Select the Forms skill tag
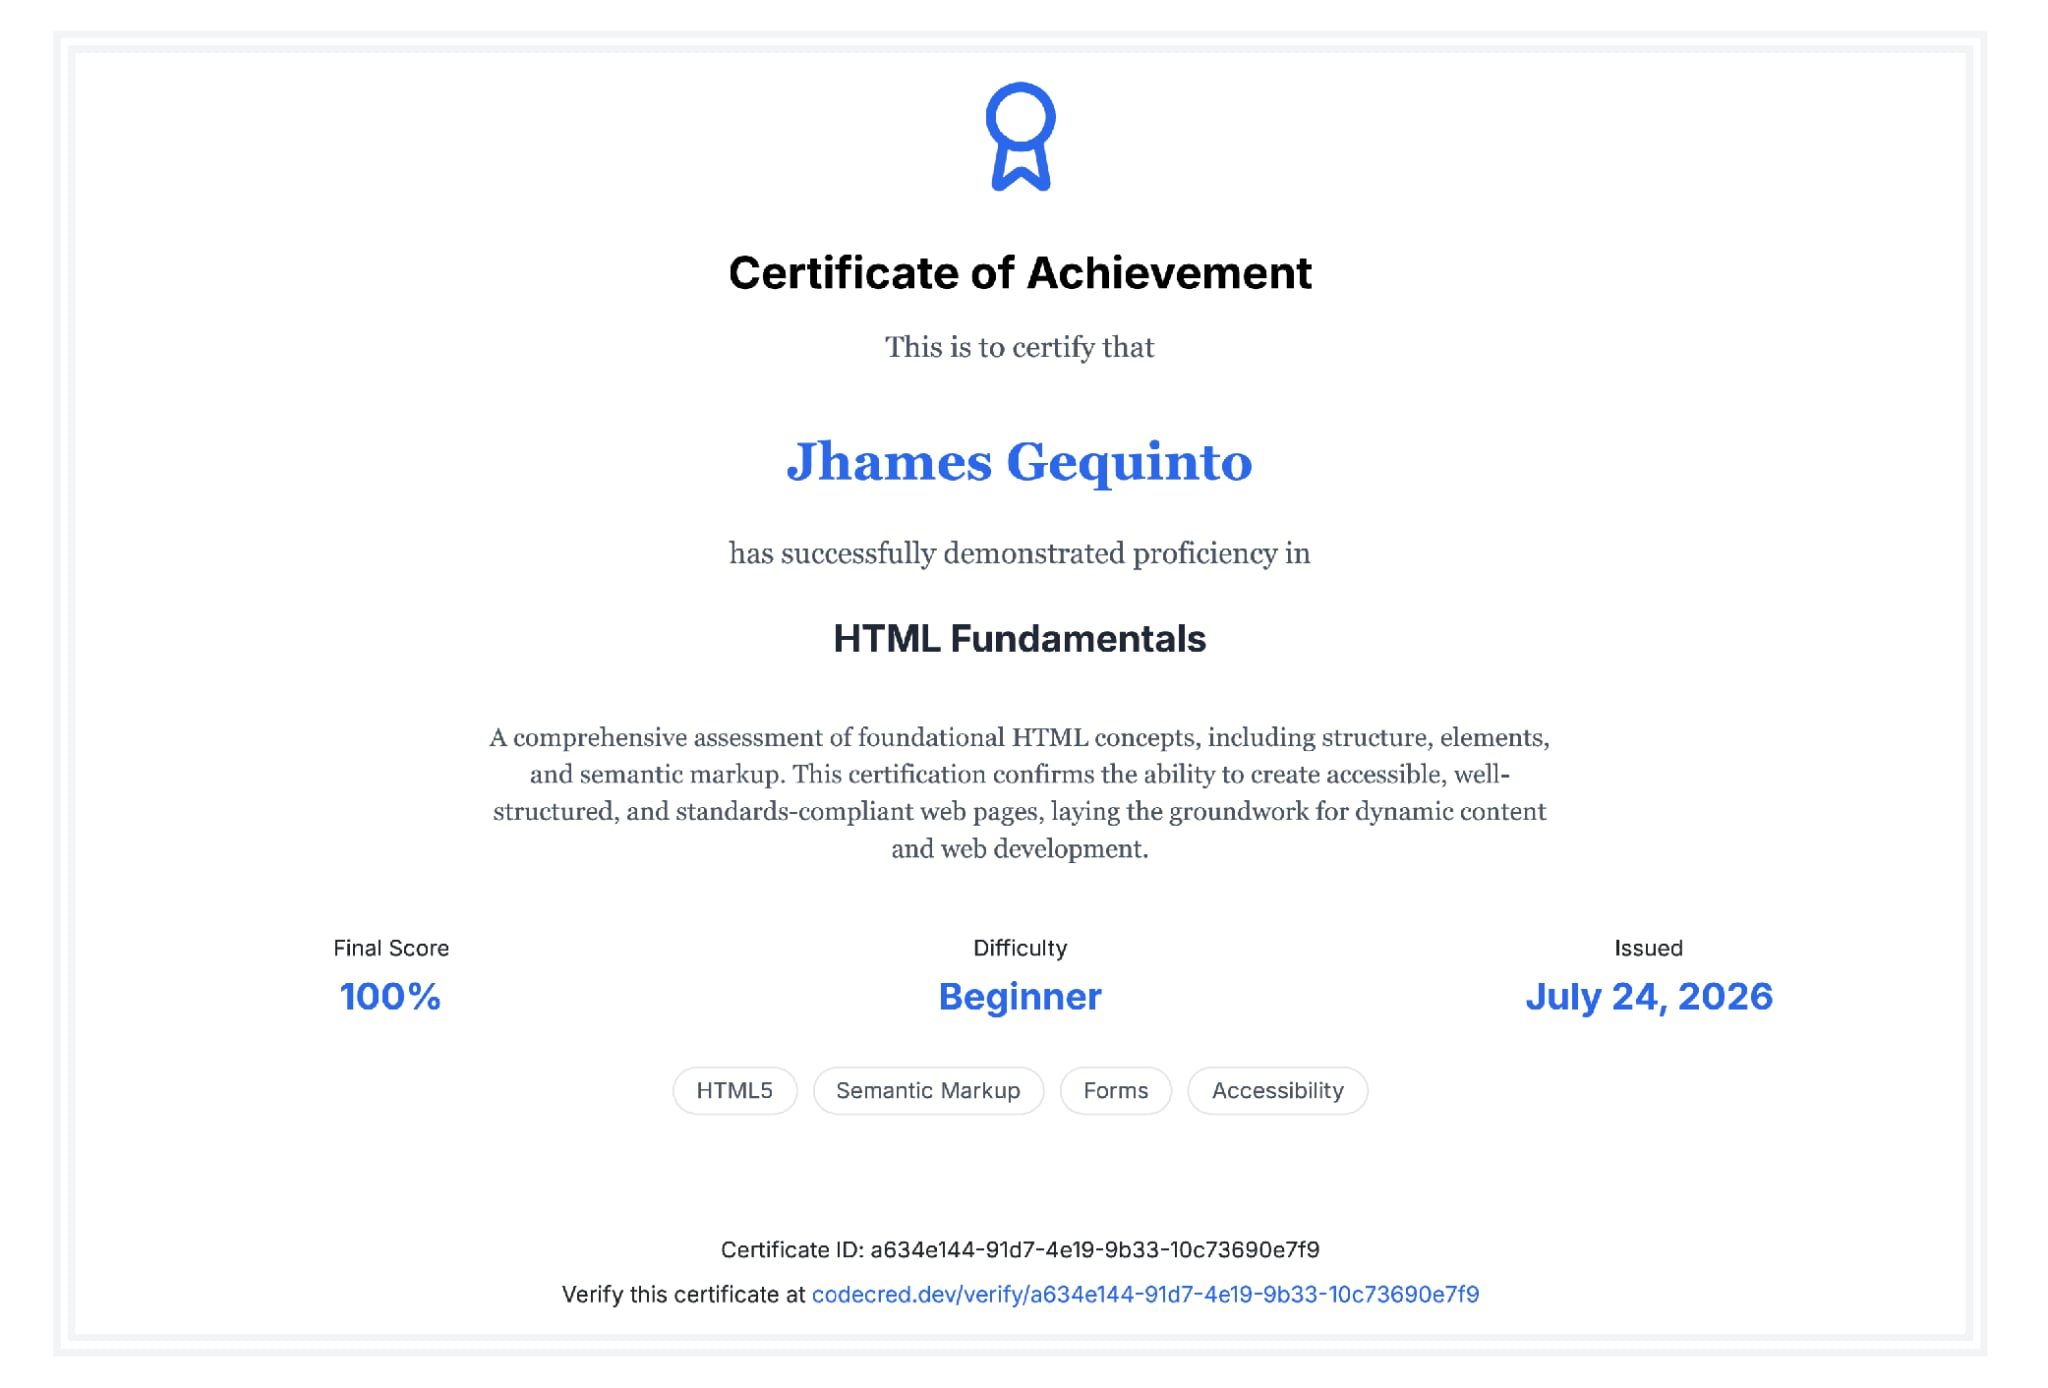The image size is (2048, 1388). tap(1115, 1091)
